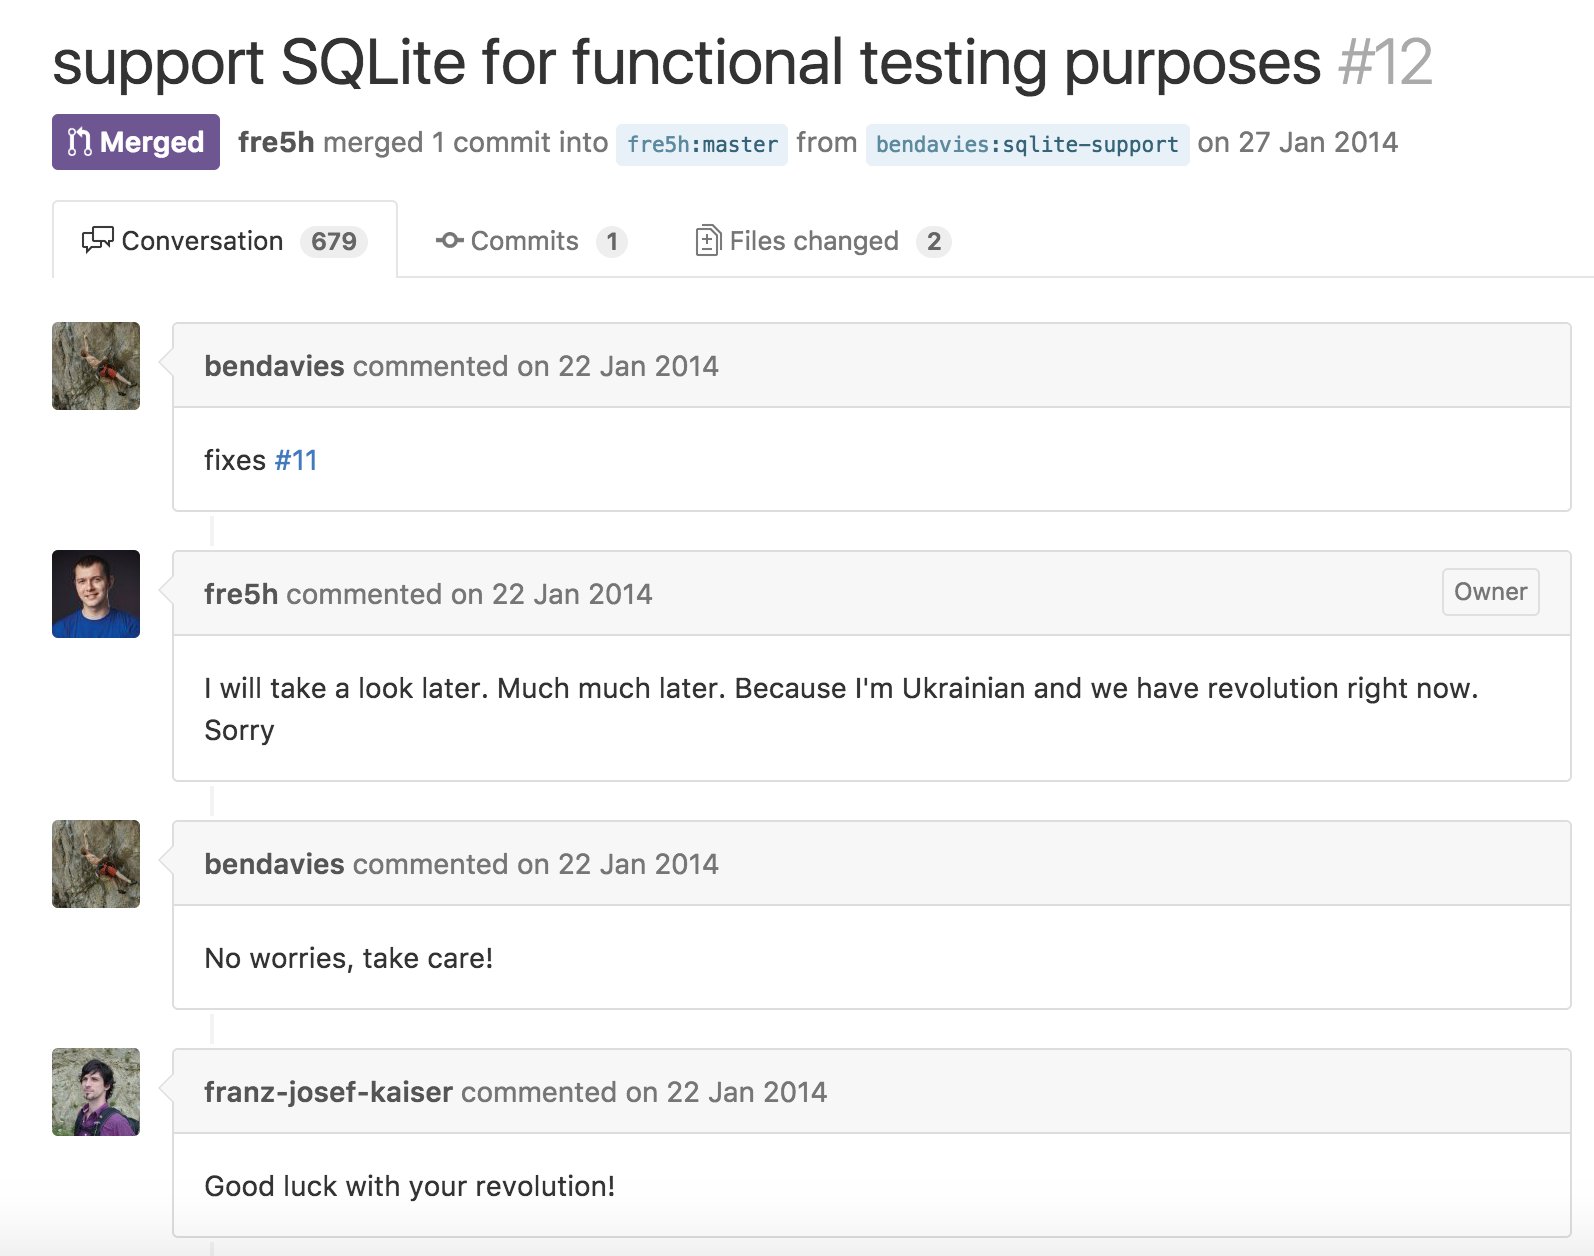Screen dimensions: 1594x1256
Task: Open the bendavies:sqlite-support branch link
Action: pos(1027,144)
